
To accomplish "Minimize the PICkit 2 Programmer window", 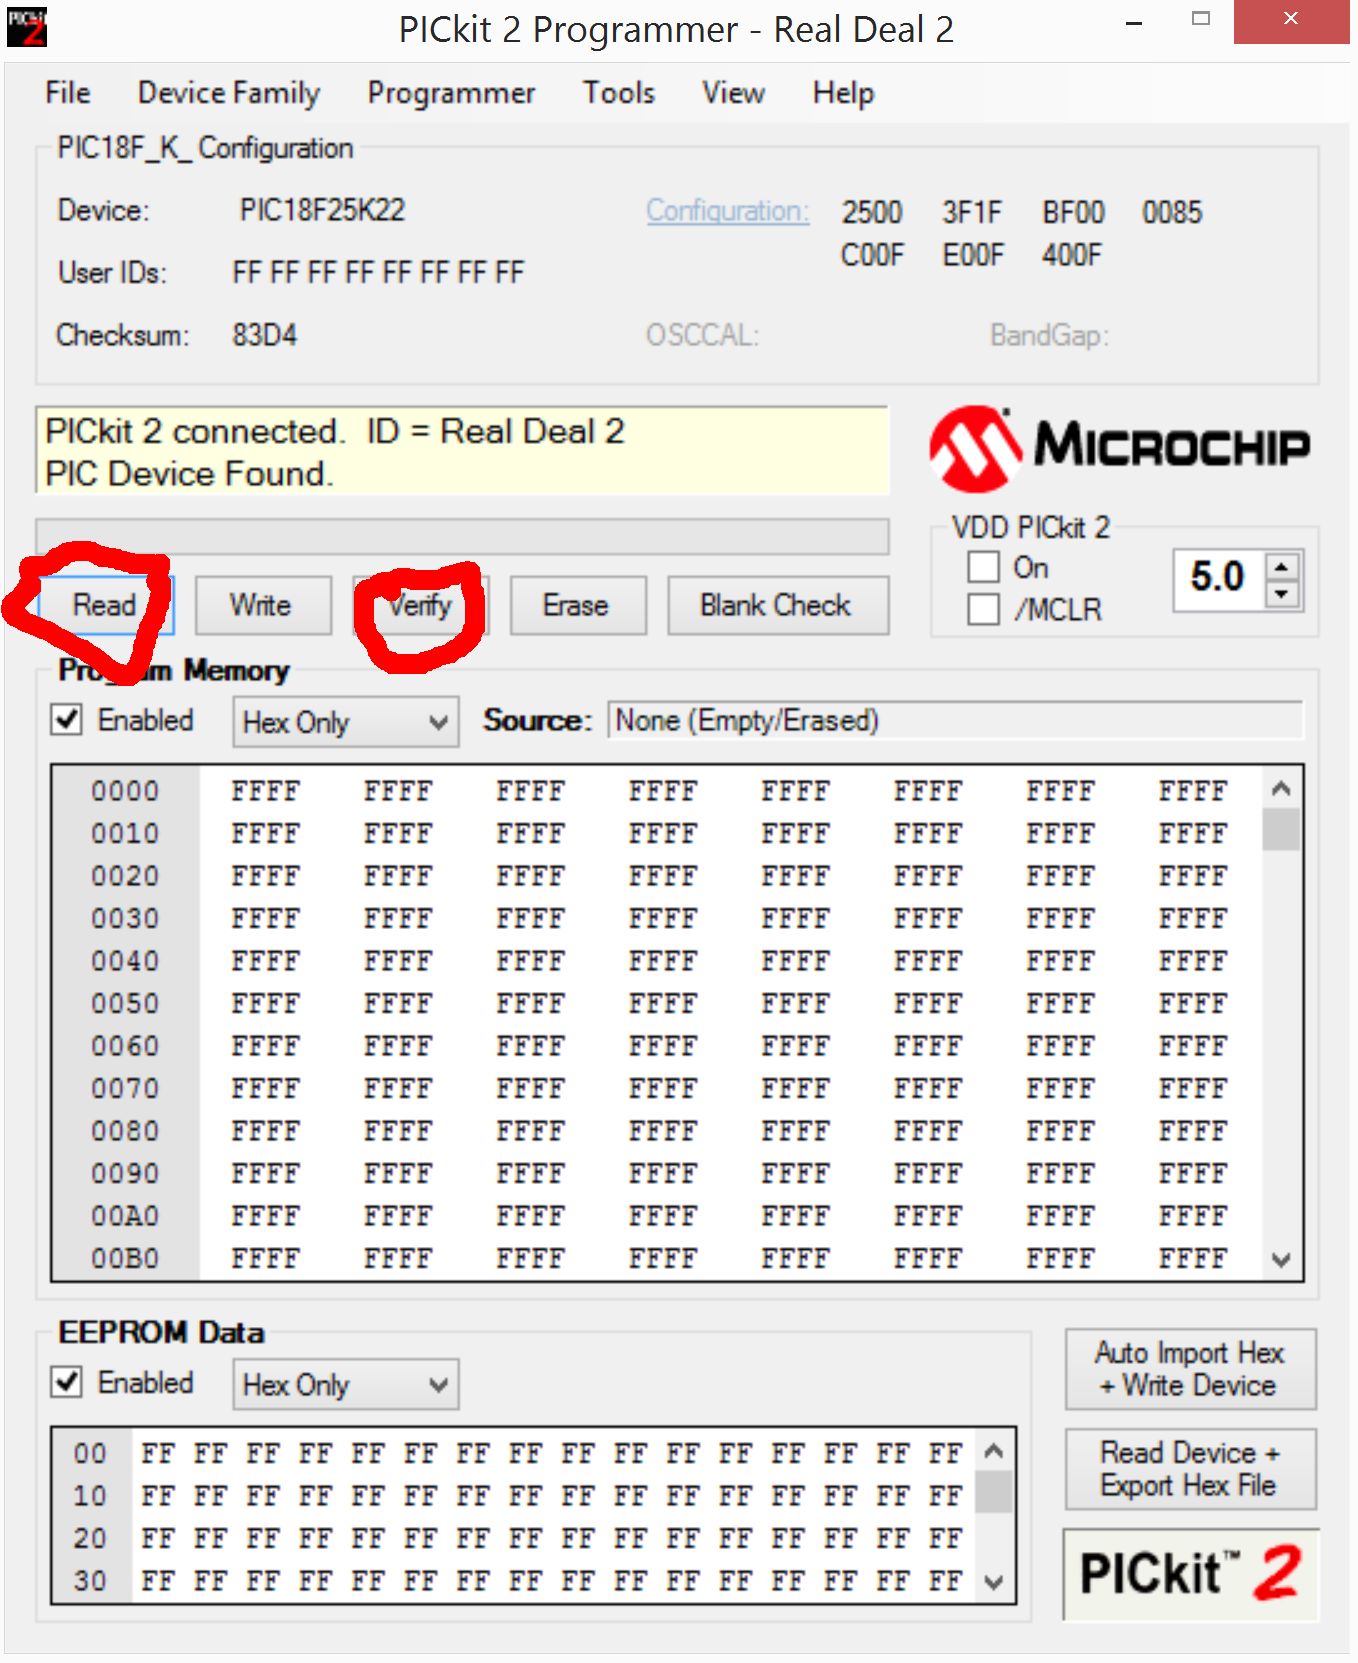I will point(1134,21).
